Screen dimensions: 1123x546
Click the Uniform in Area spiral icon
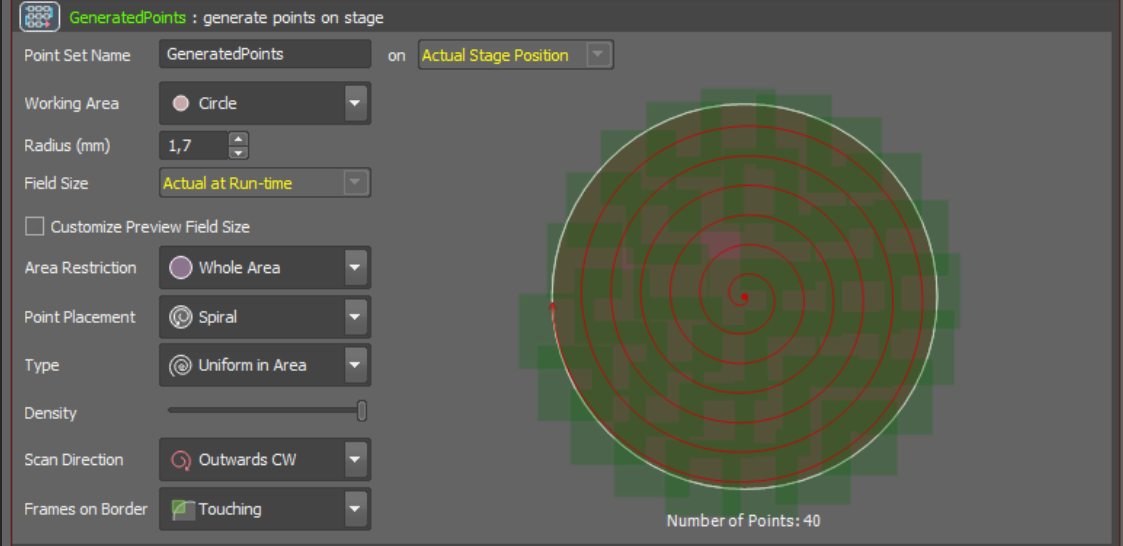[181, 366]
